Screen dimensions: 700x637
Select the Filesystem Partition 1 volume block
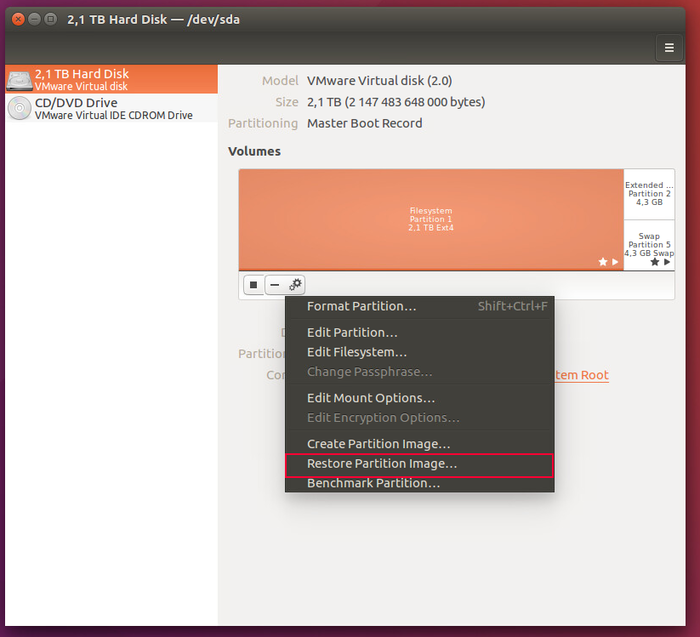pyautogui.click(x=431, y=220)
